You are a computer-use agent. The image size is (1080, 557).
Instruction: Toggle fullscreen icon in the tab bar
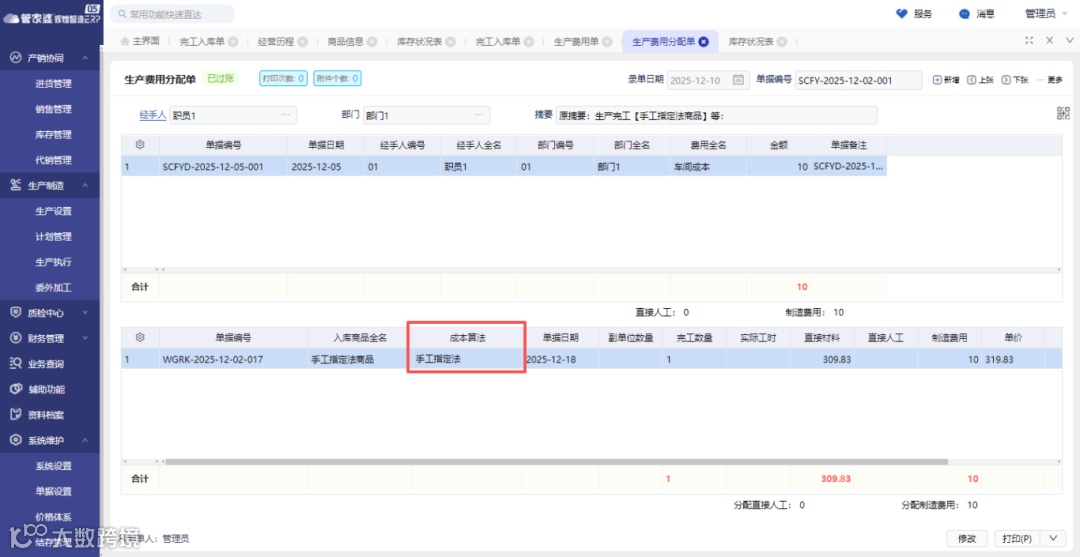1029,41
